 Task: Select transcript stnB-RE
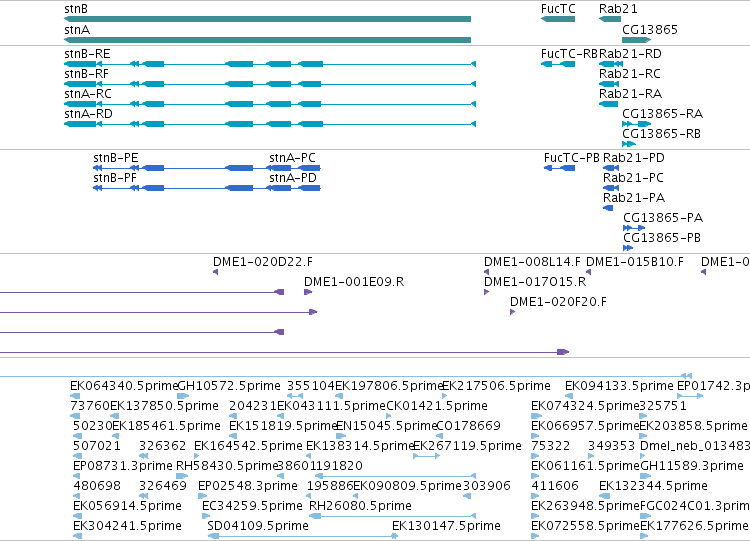(270, 64)
